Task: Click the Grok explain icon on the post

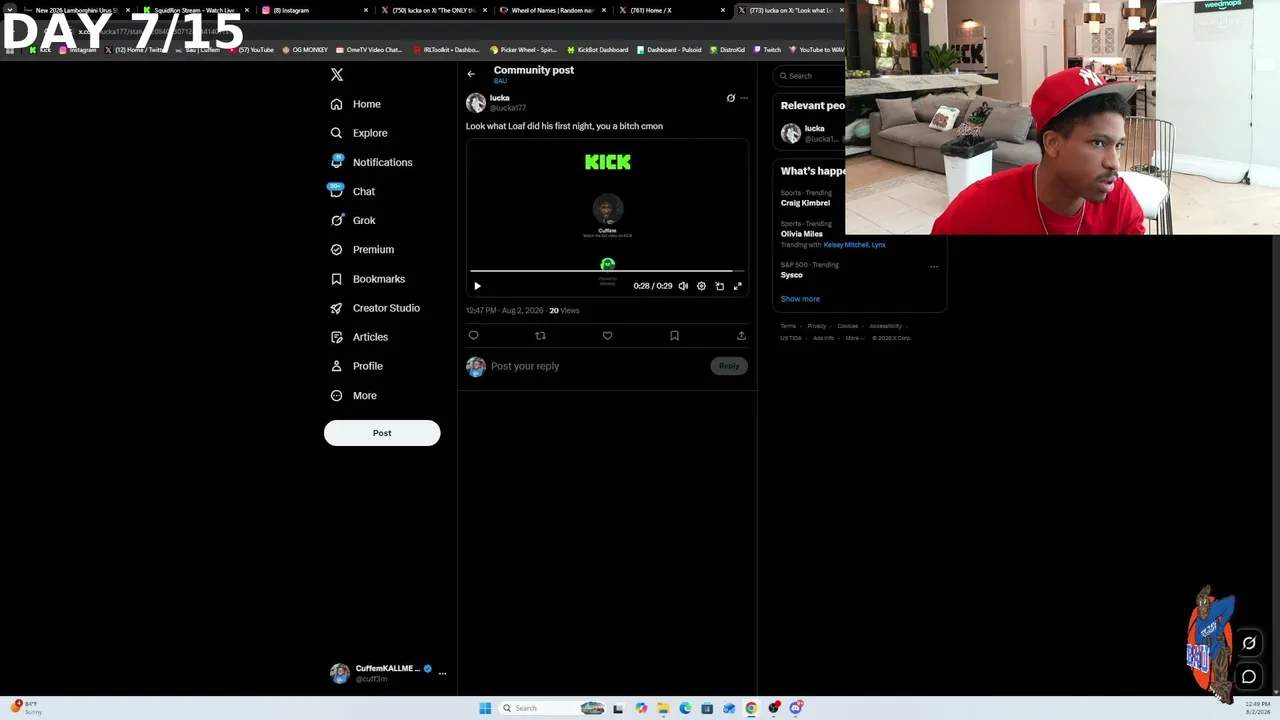Action: pyautogui.click(x=730, y=98)
